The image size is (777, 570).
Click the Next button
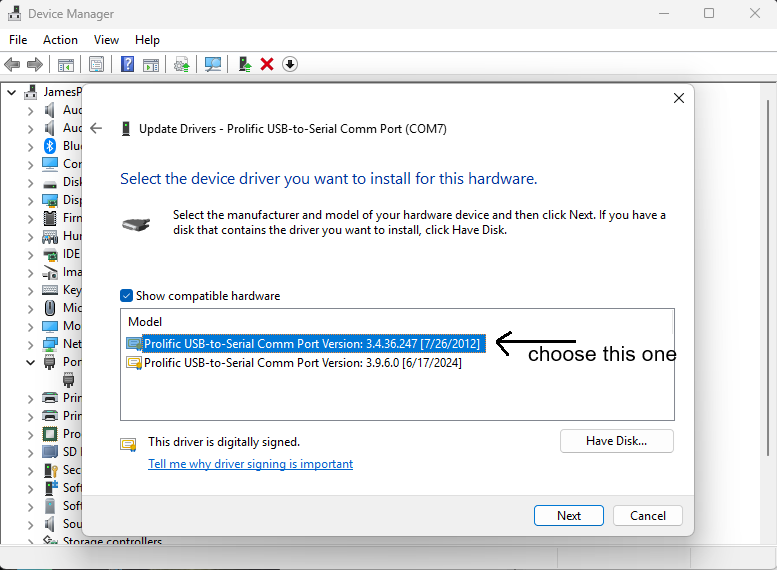coord(569,515)
